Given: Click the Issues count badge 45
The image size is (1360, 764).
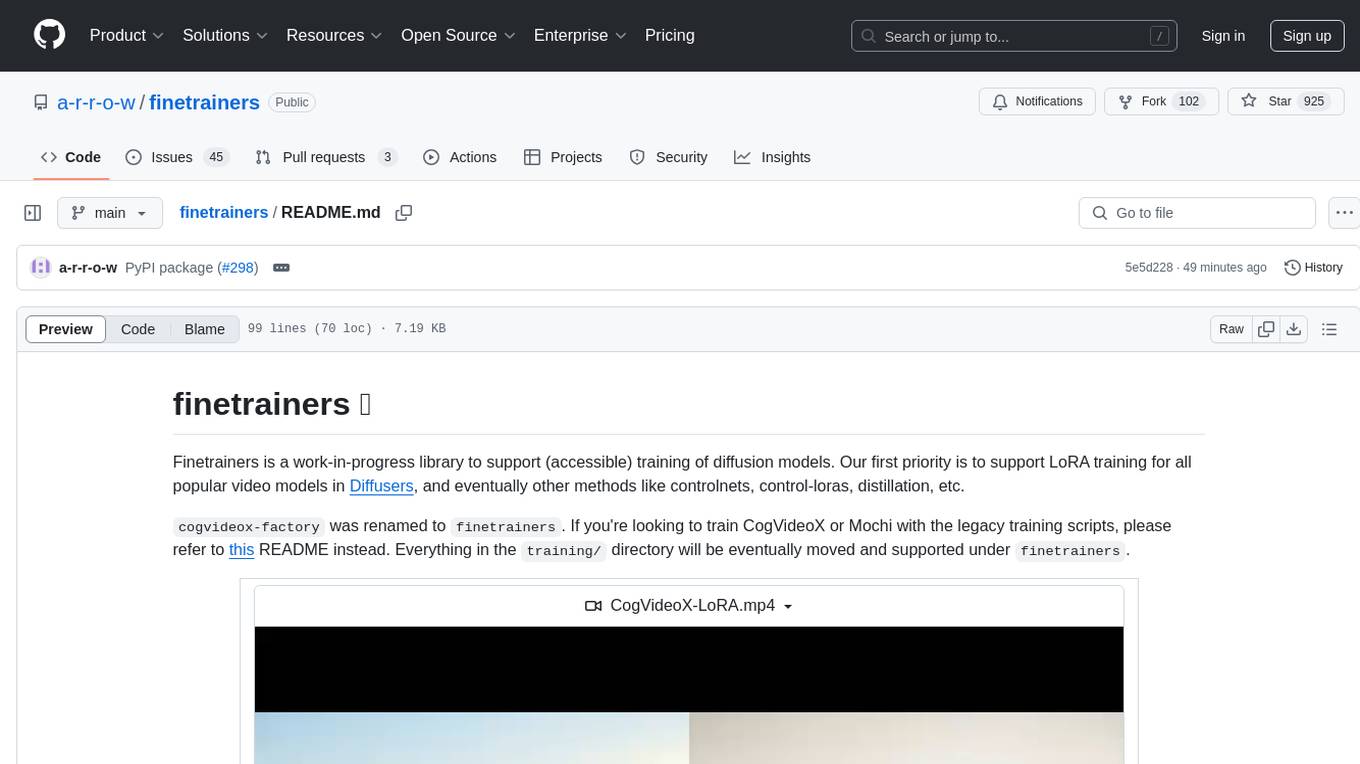Looking at the screenshot, I should coord(215,157).
